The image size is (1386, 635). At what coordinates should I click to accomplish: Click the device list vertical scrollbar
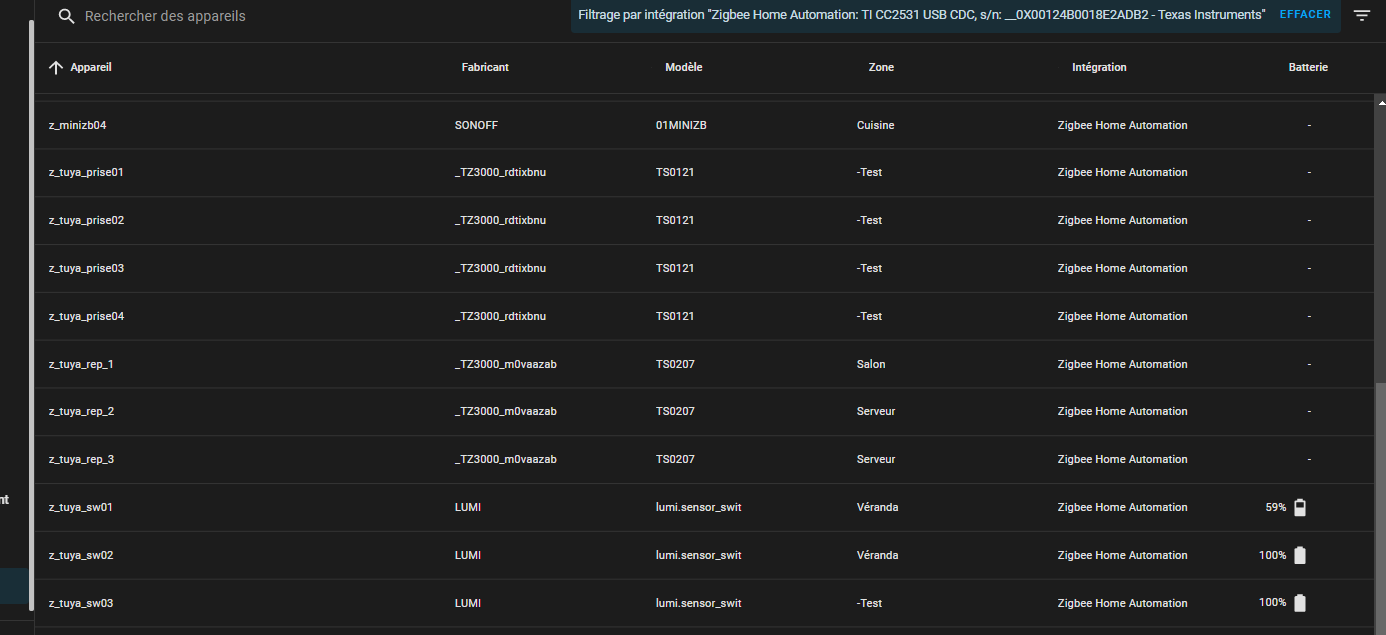(x=1380, y=510)
